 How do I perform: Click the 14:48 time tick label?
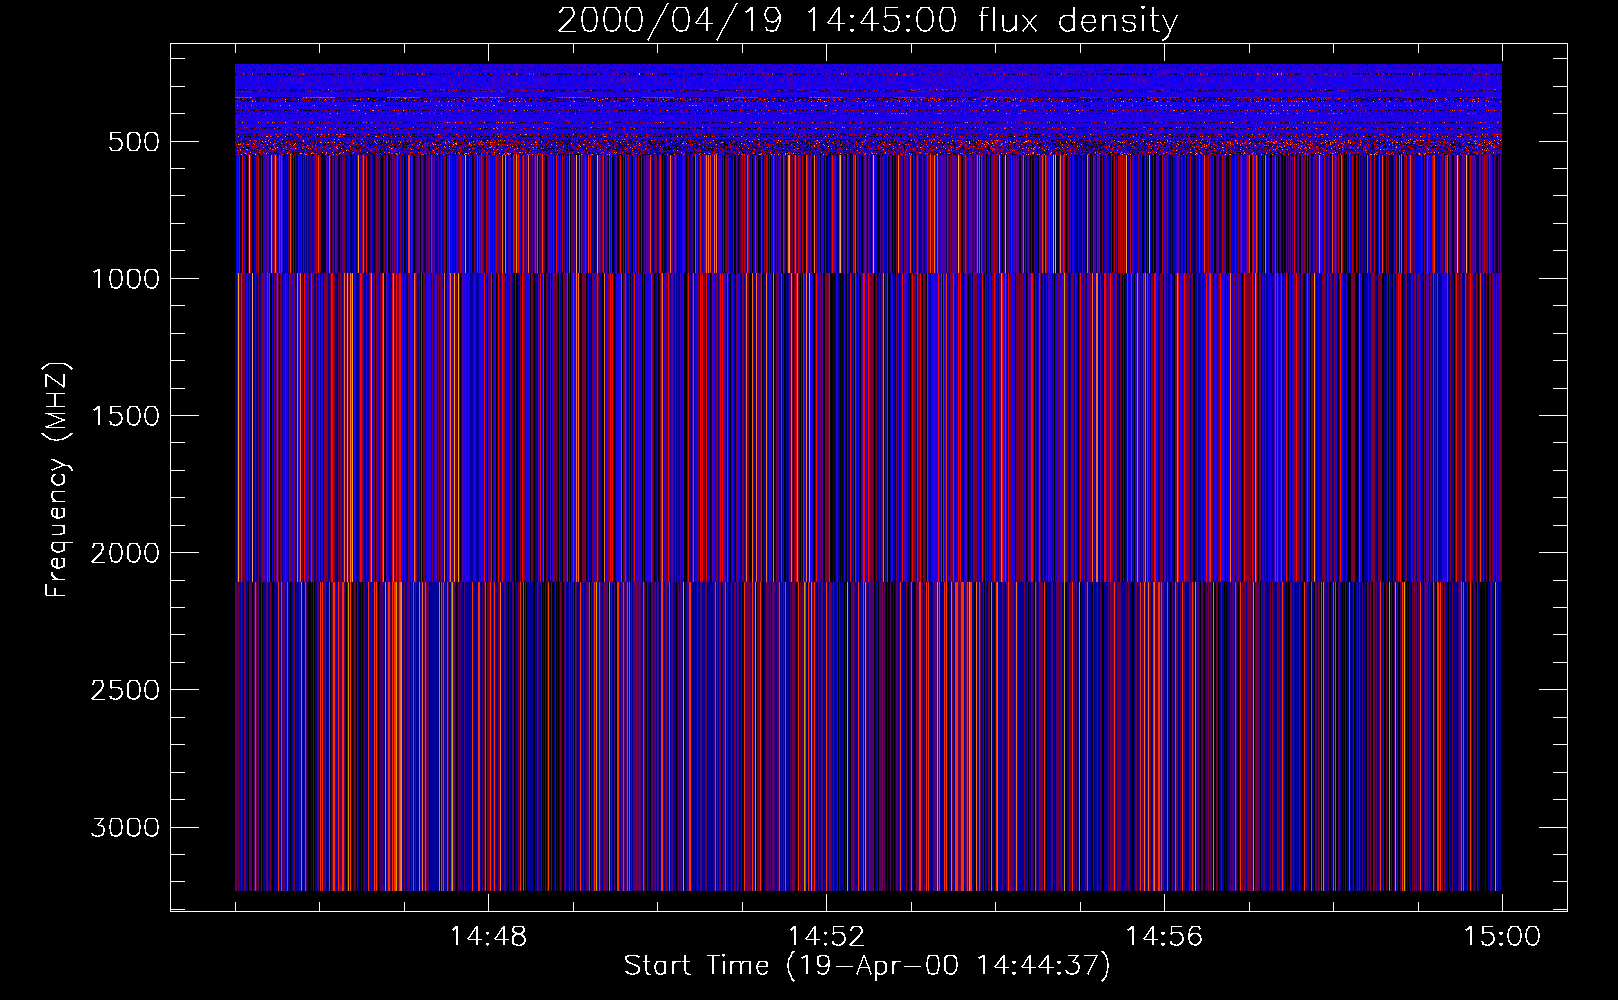tap(488, 937)
